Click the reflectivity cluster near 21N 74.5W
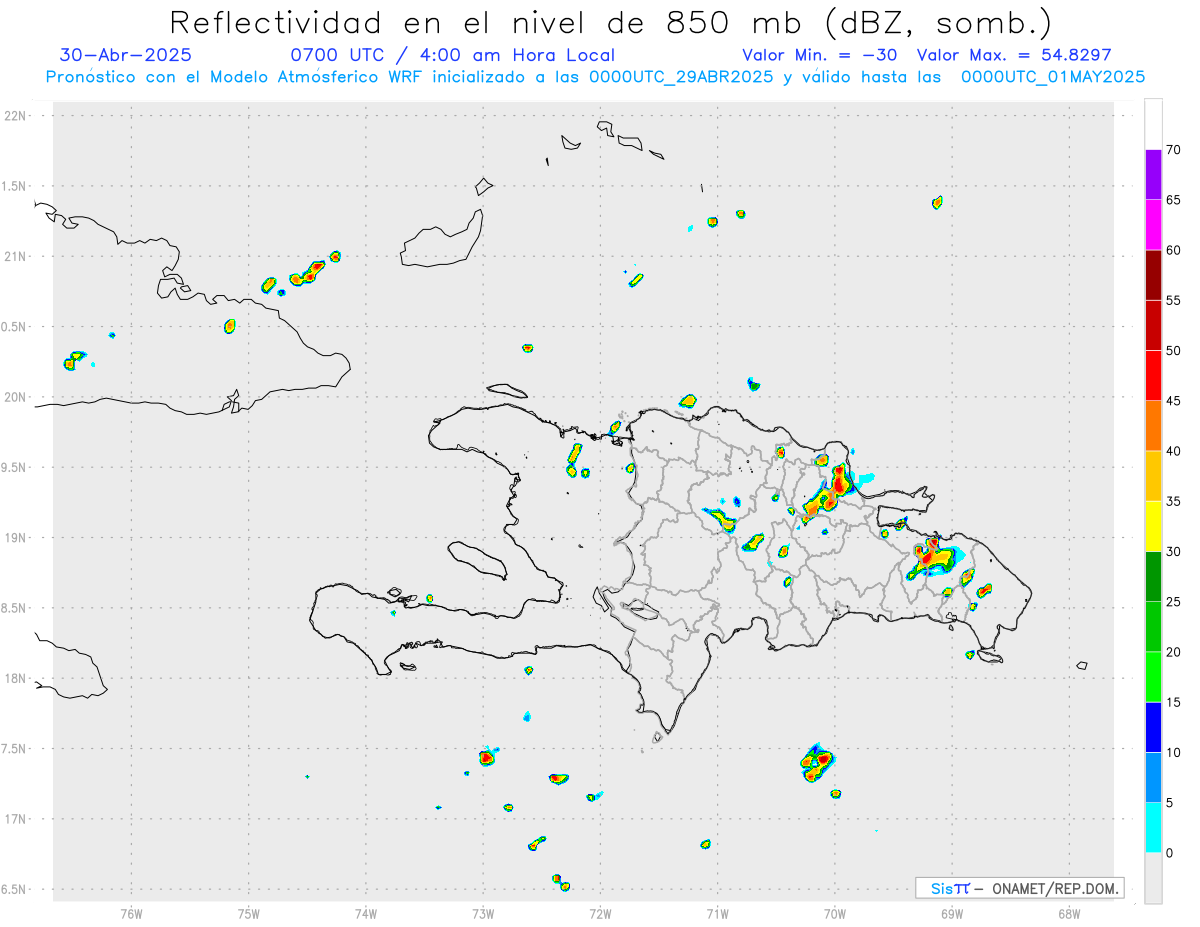 [x=308, y=272]
